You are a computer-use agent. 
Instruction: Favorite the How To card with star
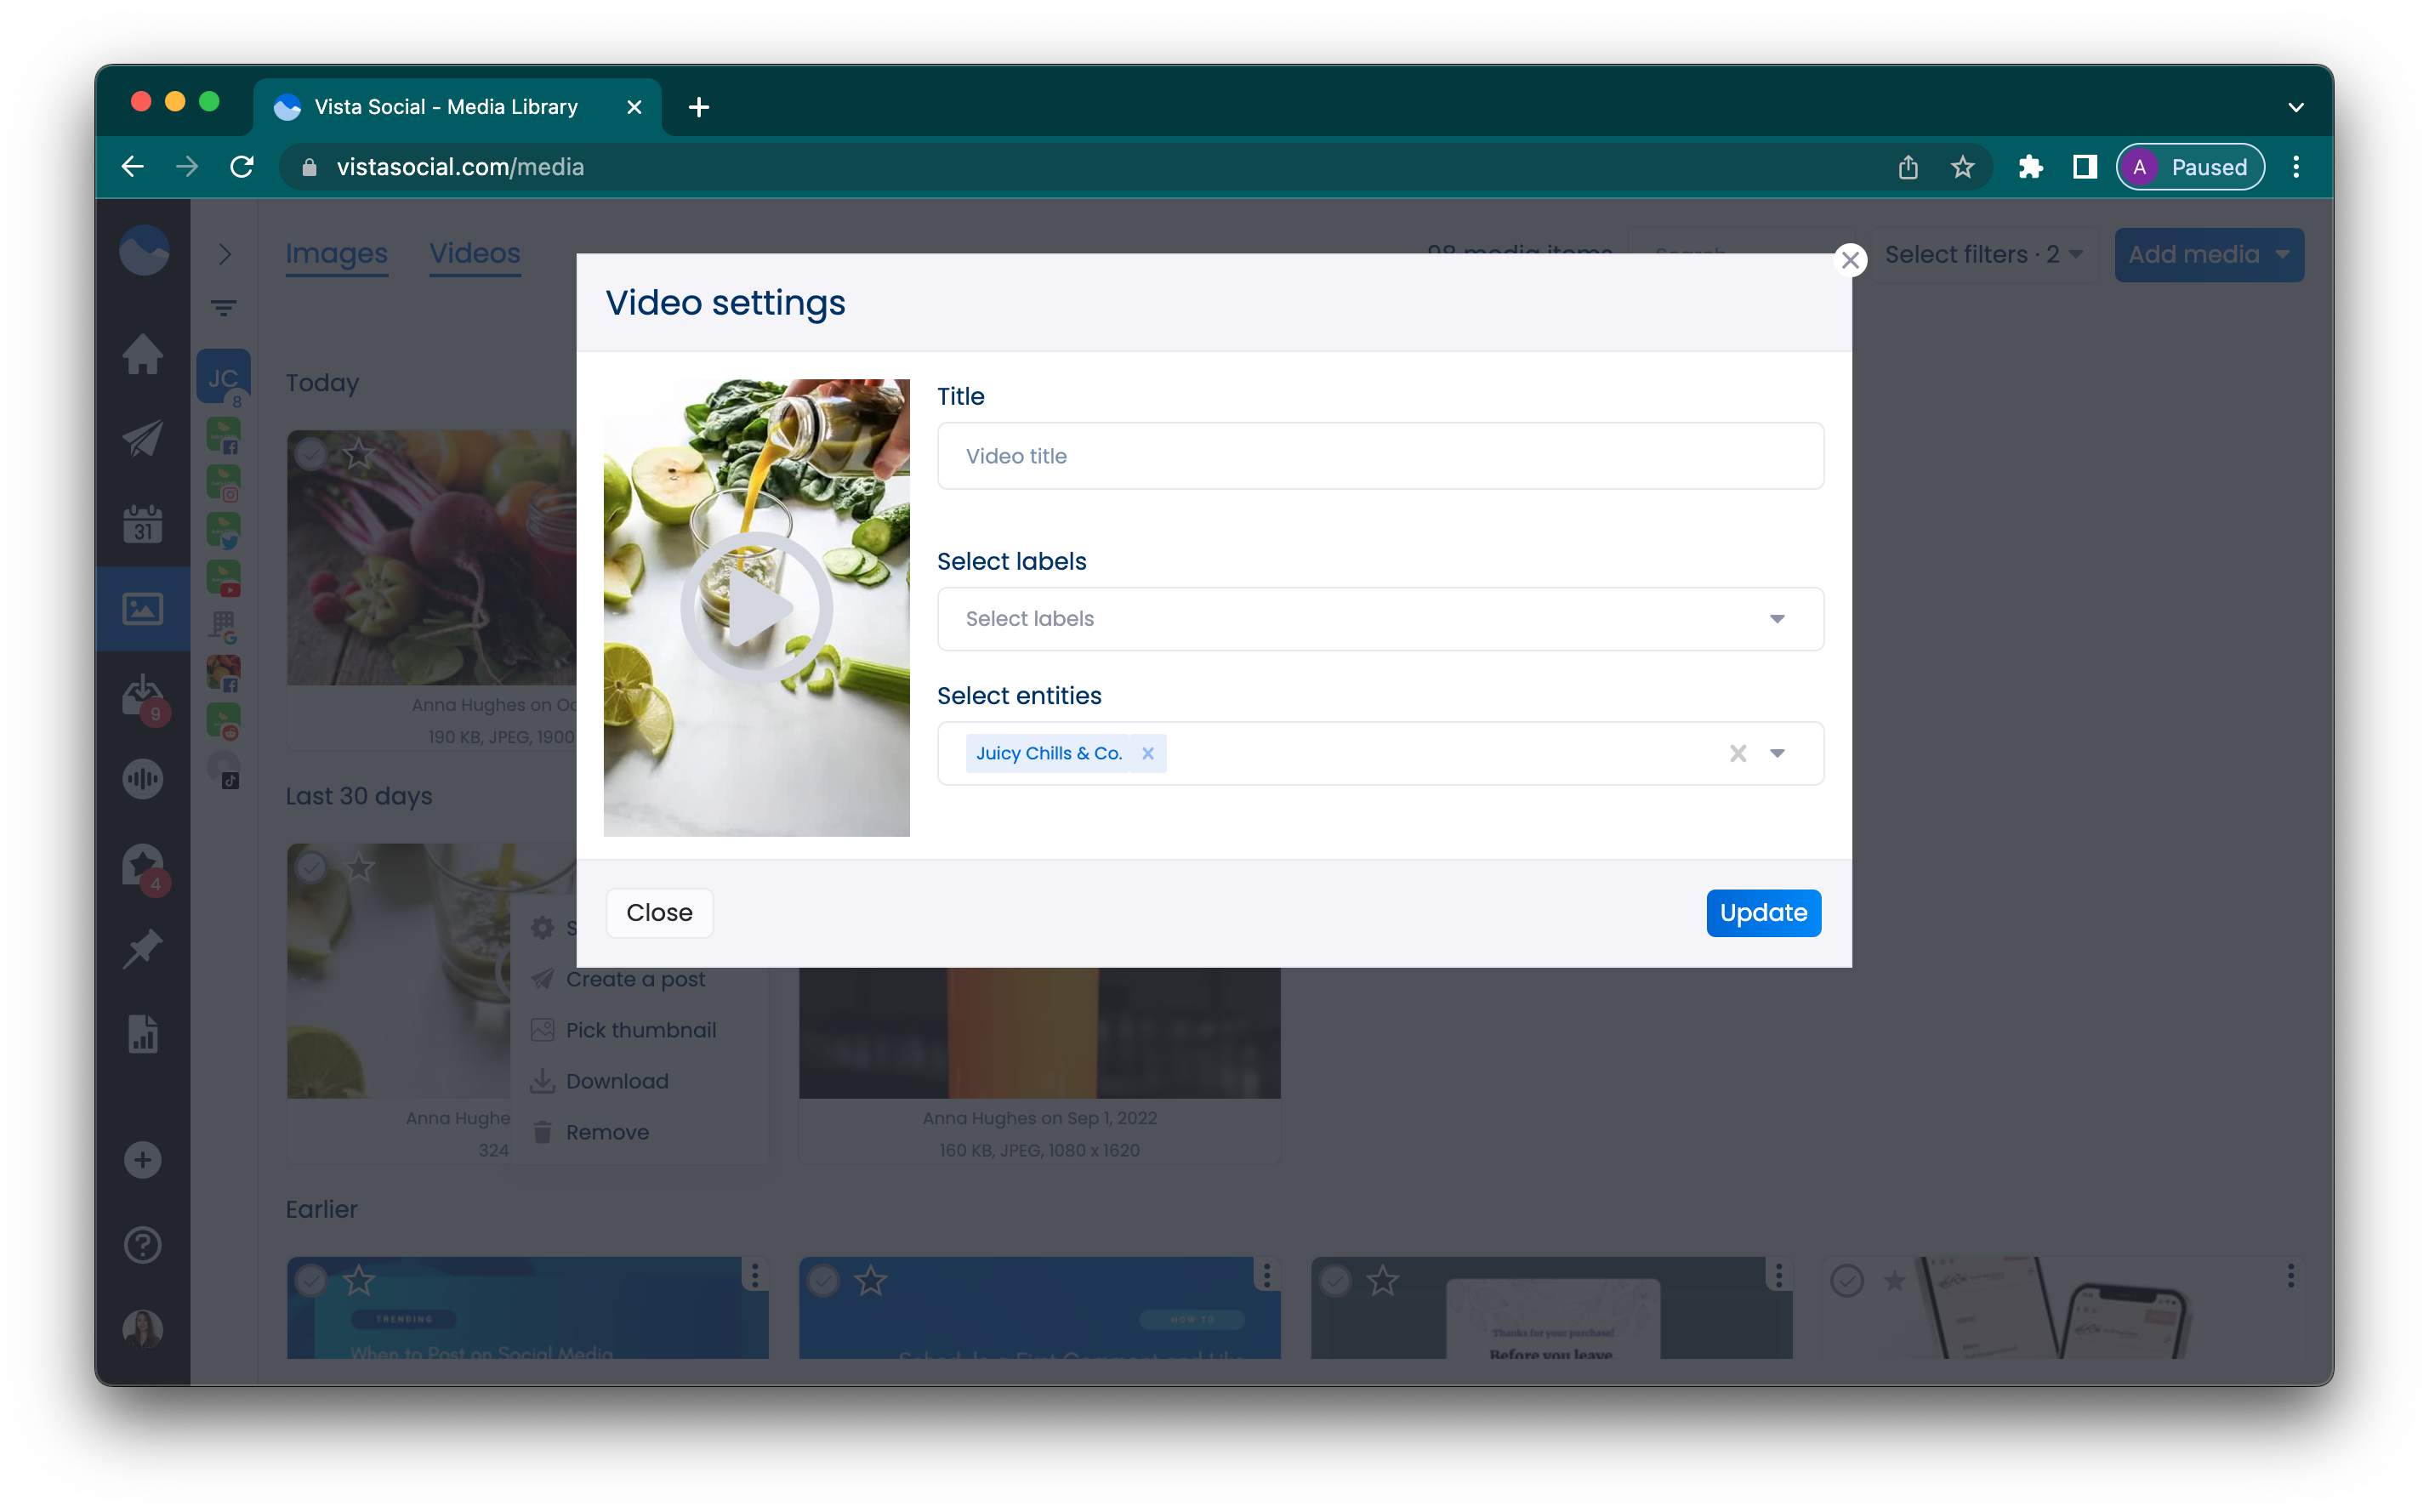(x=871, y=1280)
